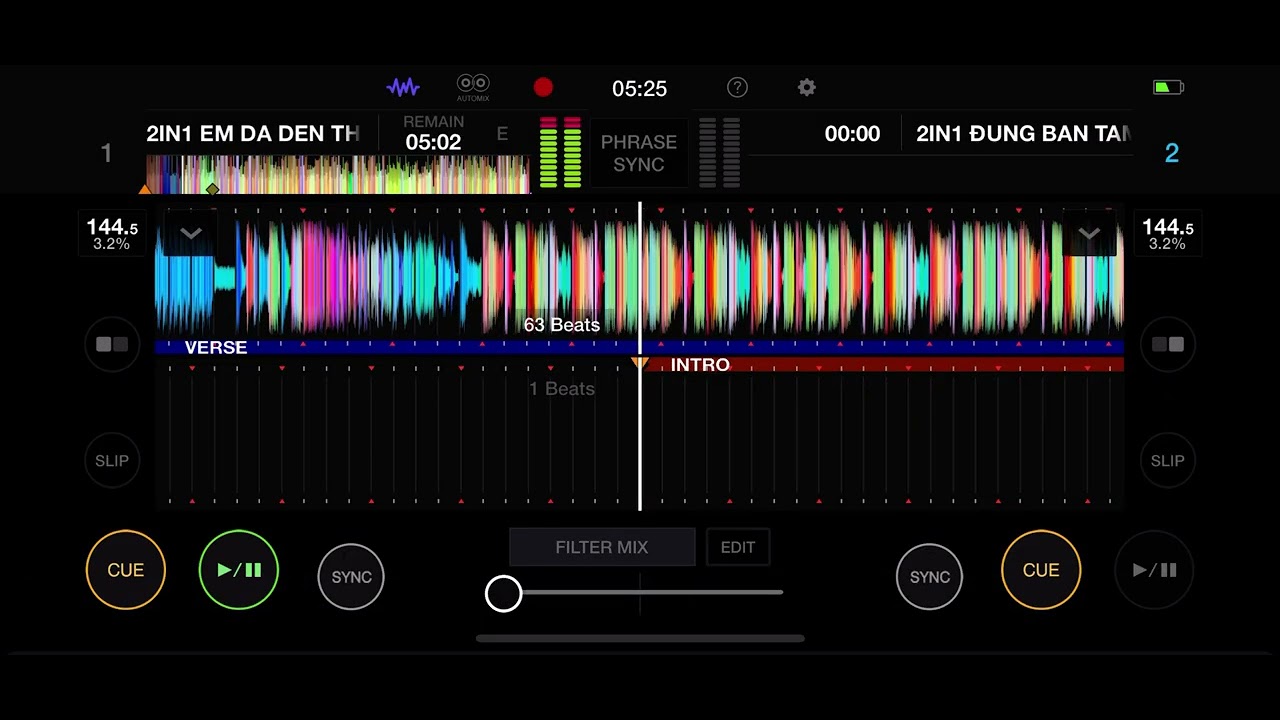
Task: Expand deck 1 chevron dropdown
Action: 191,234
